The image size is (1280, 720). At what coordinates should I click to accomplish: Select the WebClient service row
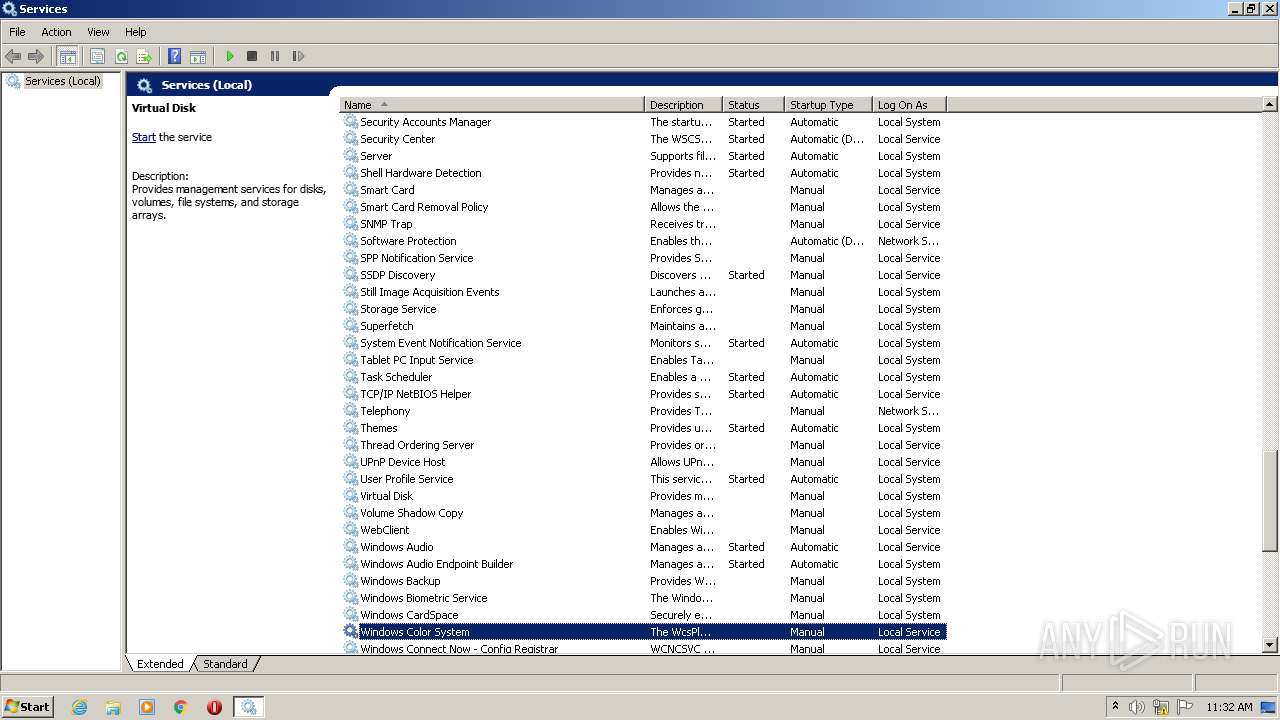pos(643,530)
